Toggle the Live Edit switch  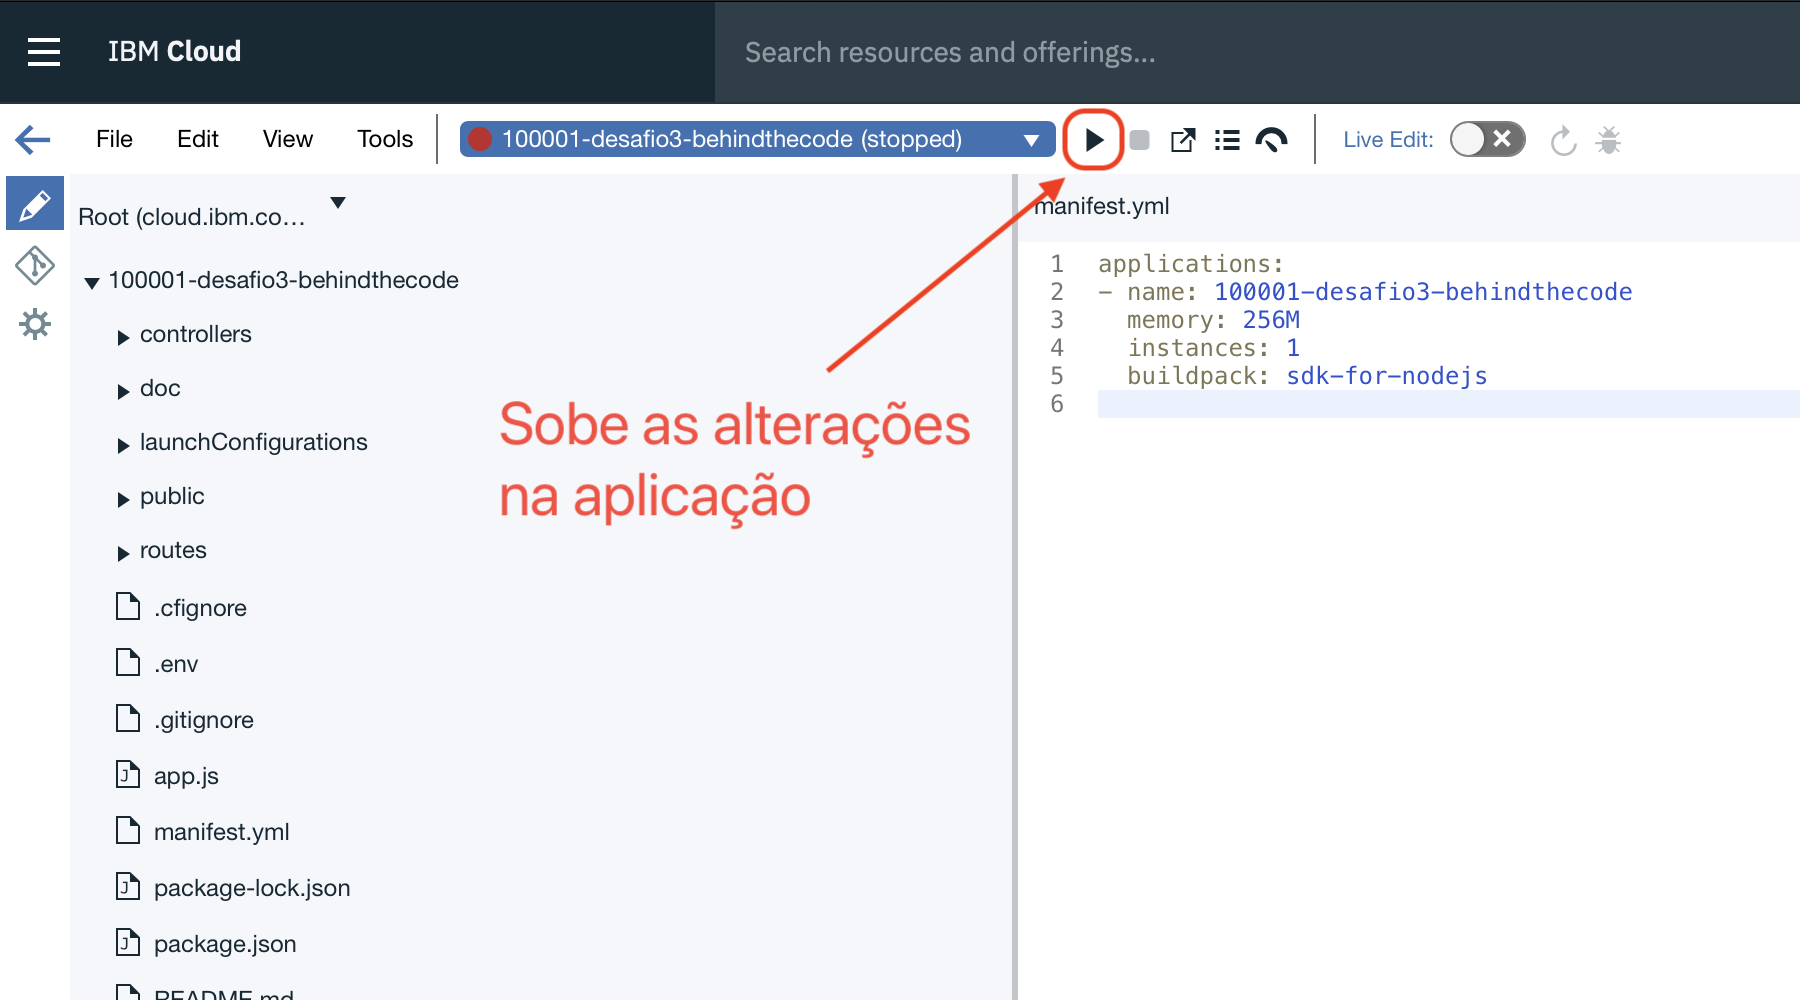point(1487,140)
